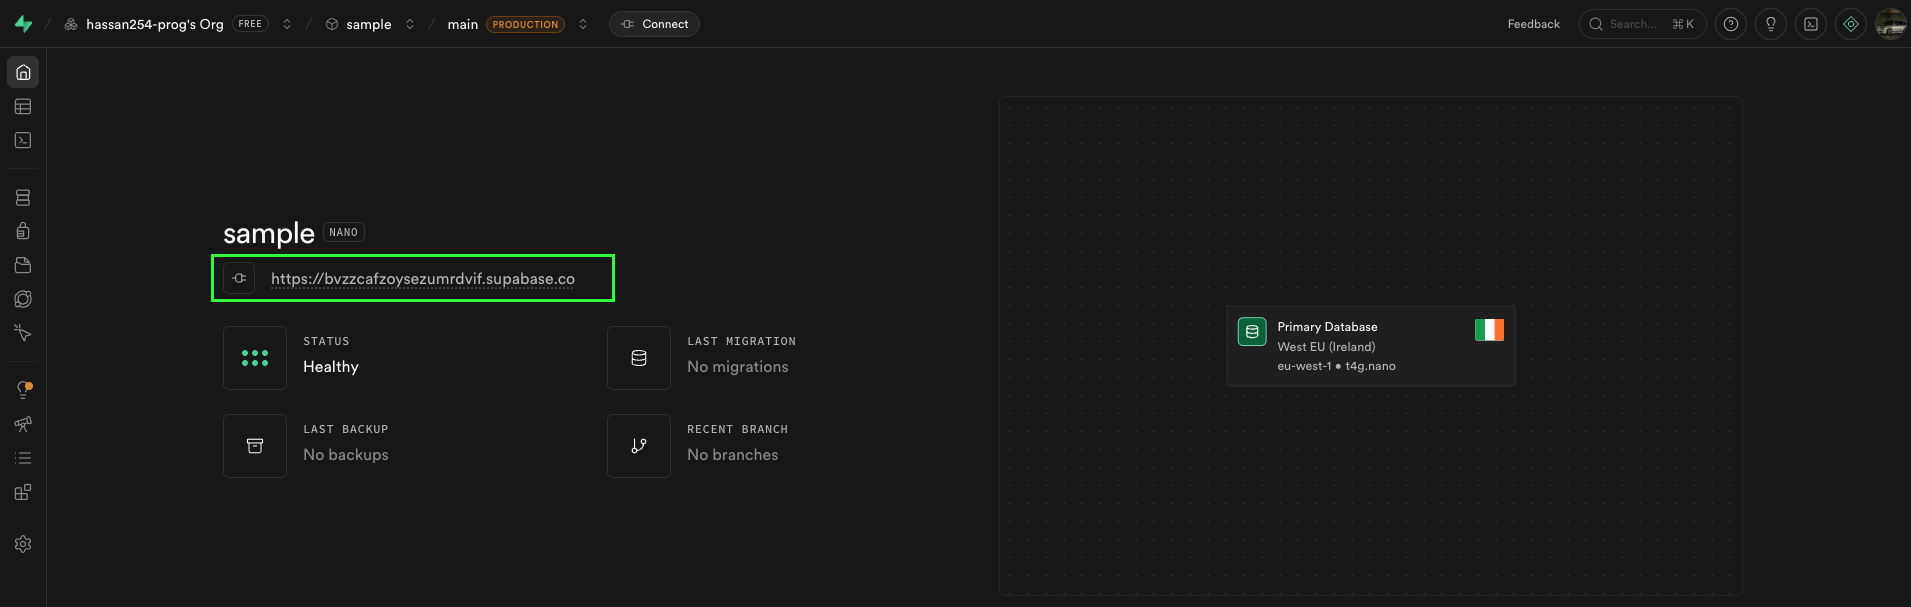Click the Ireland flag on database card
The width and height of the screenshot is (1911, 607).
1489,330
